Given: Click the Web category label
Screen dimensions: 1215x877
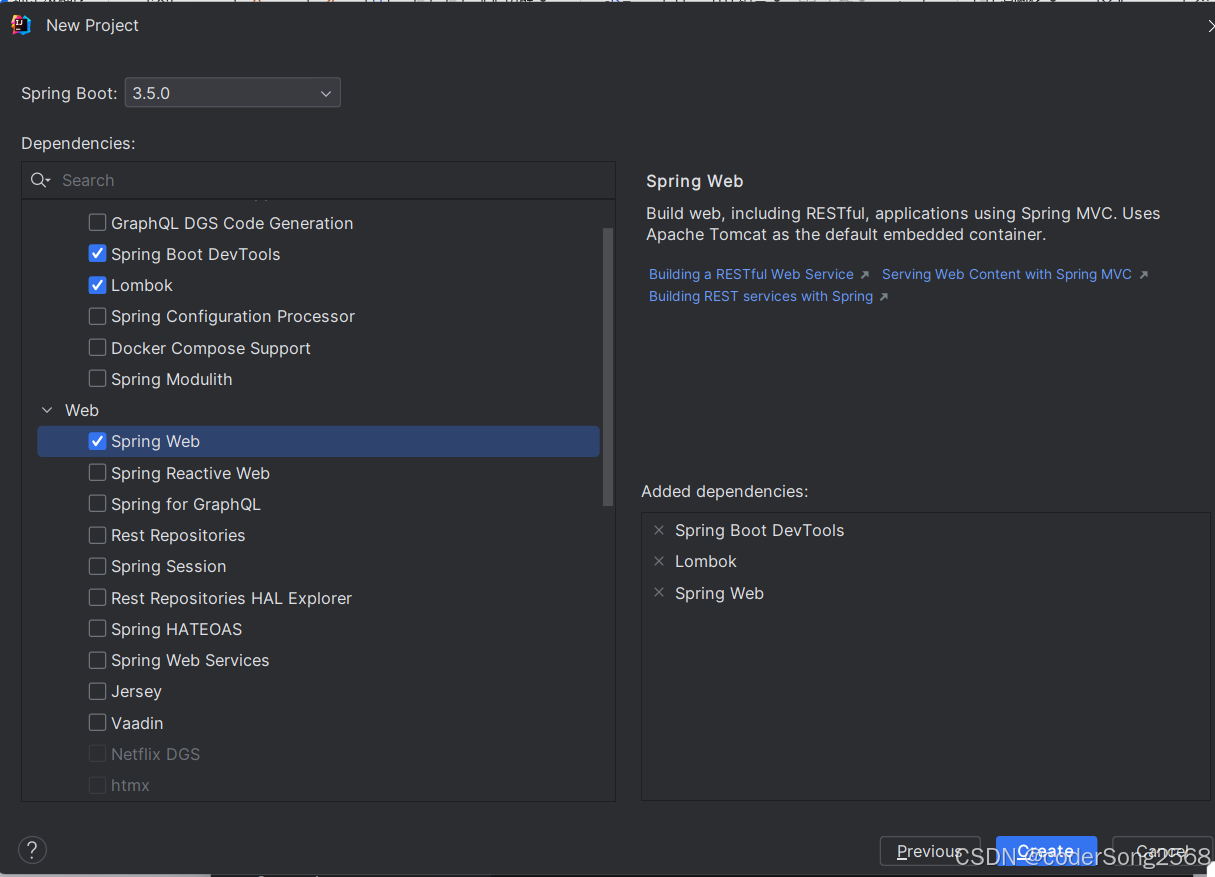Looking at the screenshot, I should point(82,410).
